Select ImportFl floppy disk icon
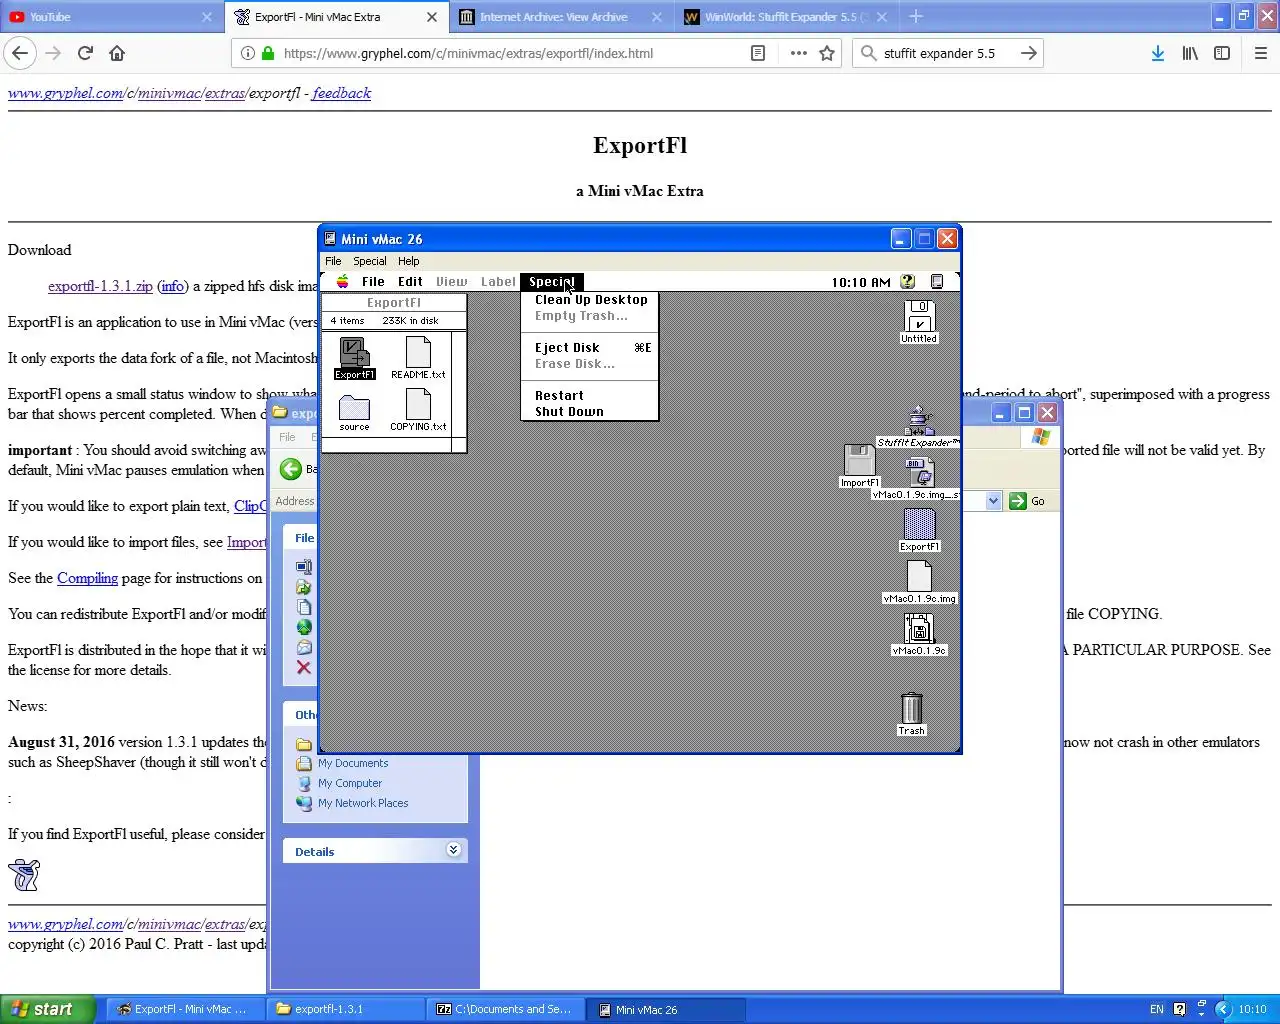Viewport: 1280px width, 1024px height. (x=859, y=467)
